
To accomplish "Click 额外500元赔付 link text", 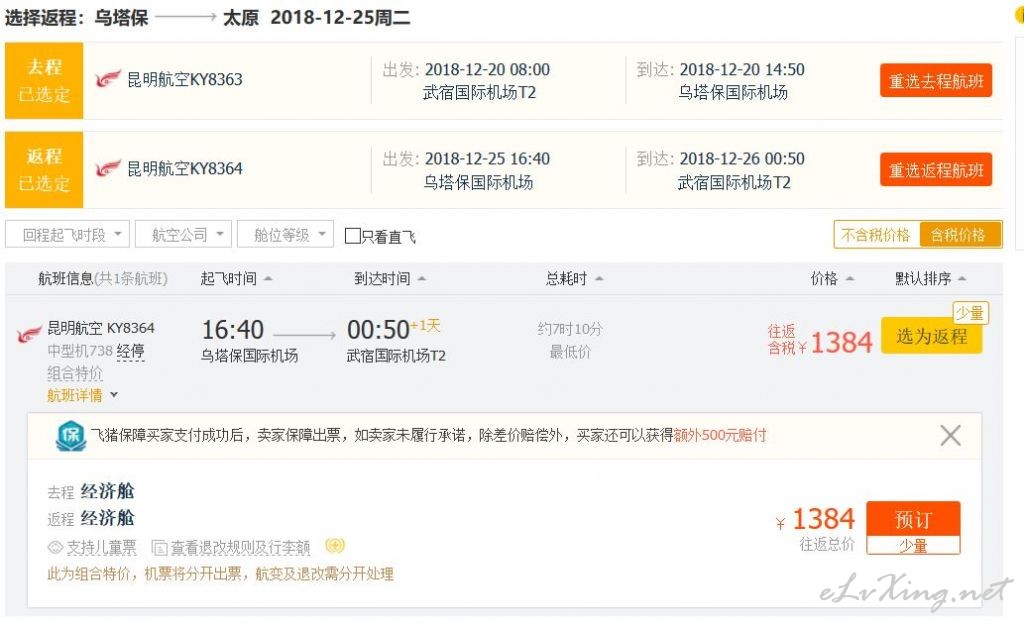I will tap(720, 435).
